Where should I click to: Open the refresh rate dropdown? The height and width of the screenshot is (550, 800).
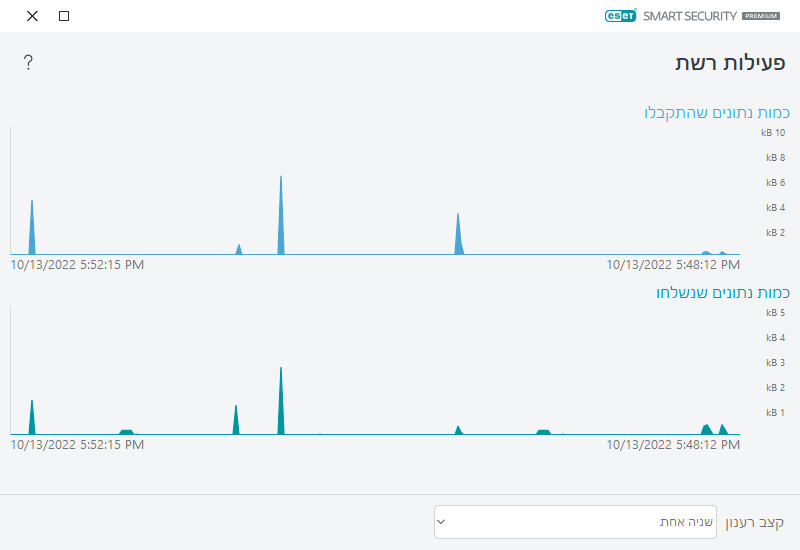[575, 522]
